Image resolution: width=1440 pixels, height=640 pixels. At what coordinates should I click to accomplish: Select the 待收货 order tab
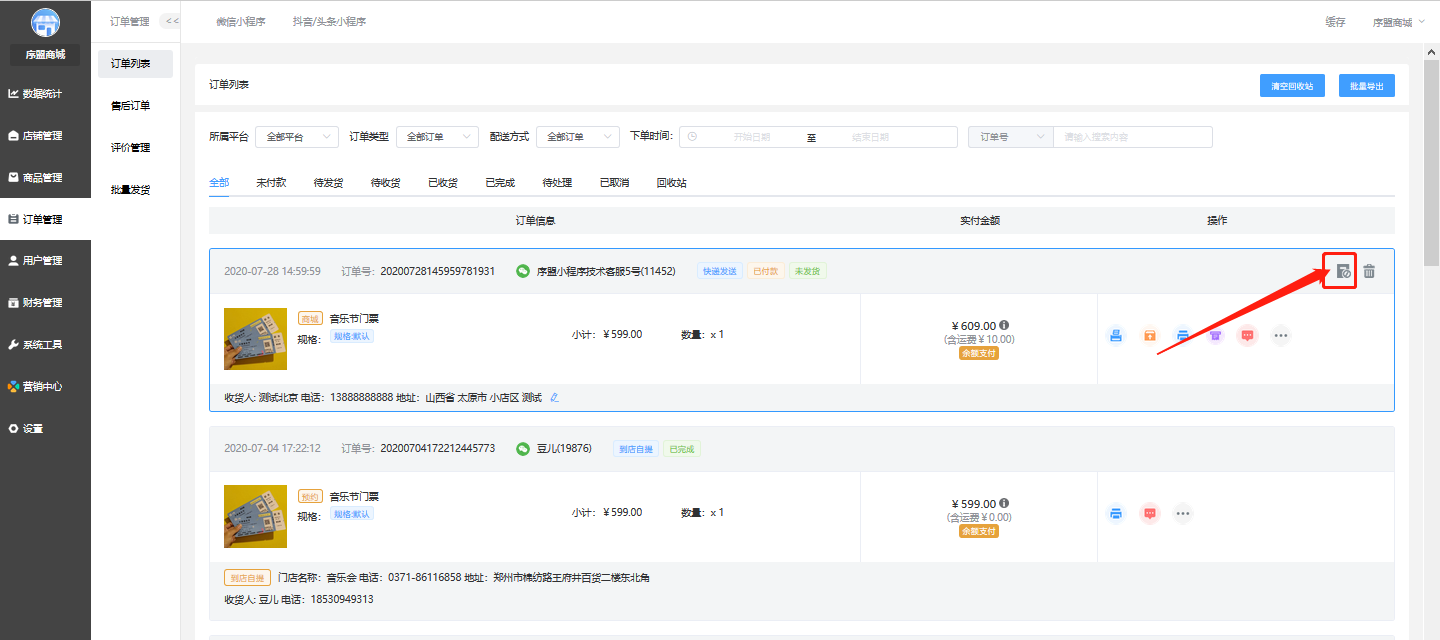click(x=386, y=183)
